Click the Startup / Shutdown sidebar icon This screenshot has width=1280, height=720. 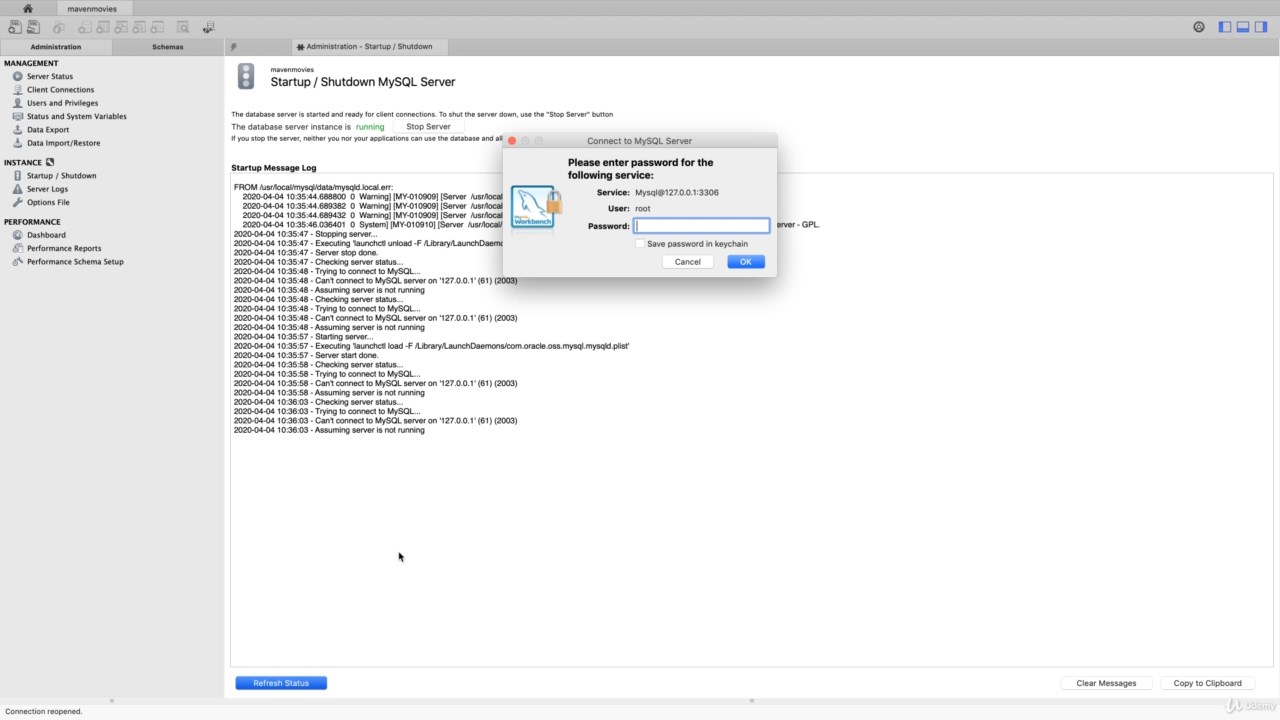click(x=17, y=175)
